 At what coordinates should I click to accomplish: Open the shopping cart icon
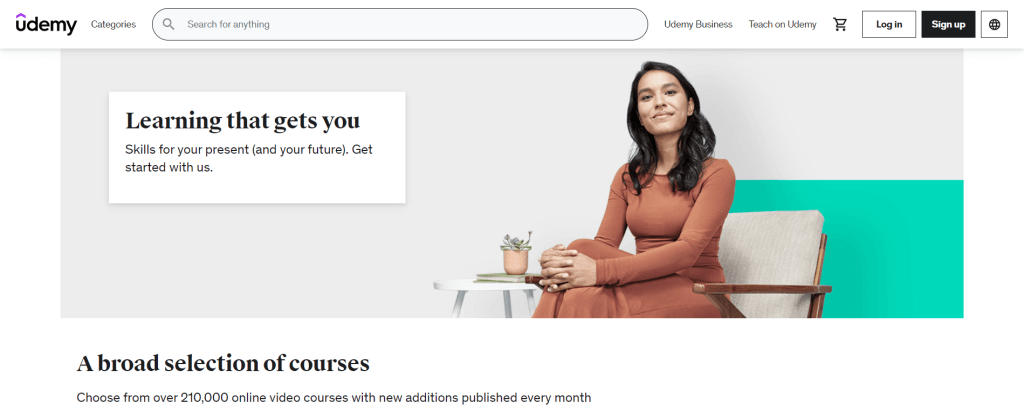pos(840,24)
